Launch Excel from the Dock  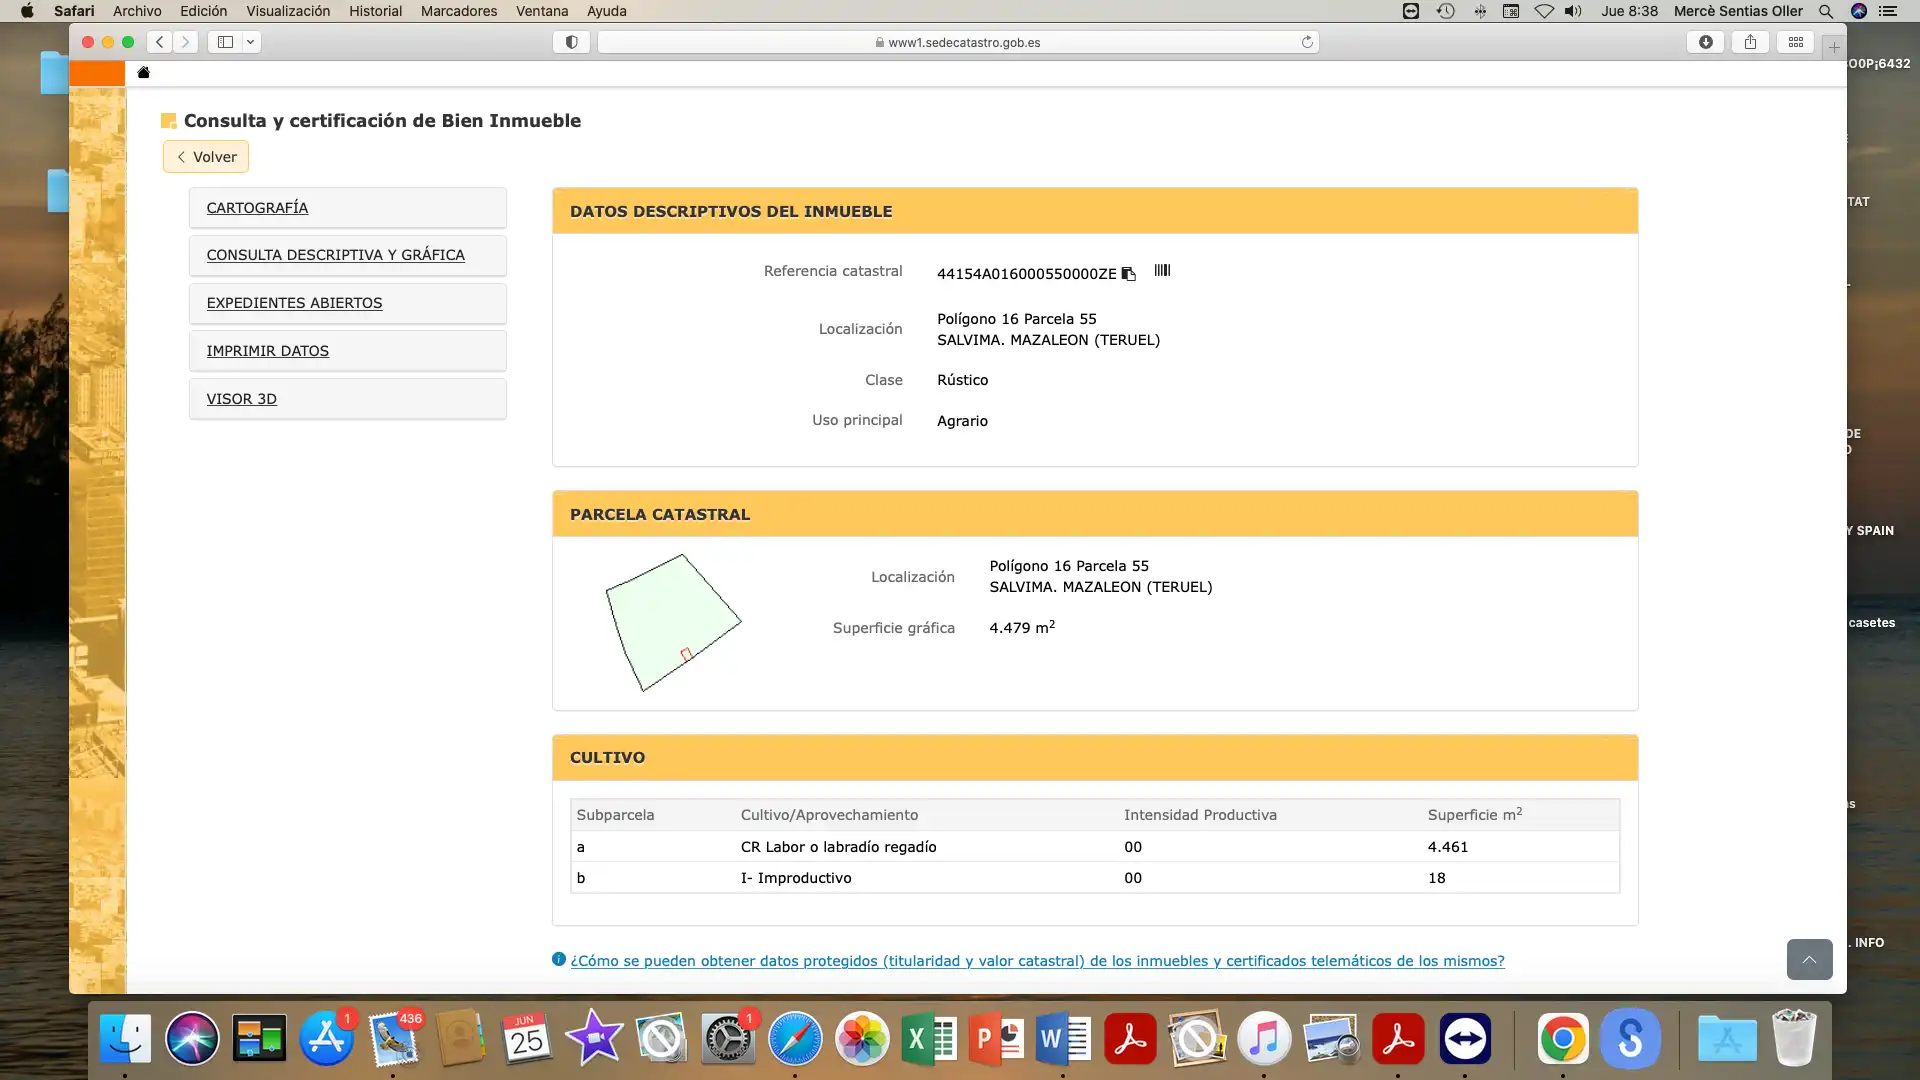tap(929, 1039)
